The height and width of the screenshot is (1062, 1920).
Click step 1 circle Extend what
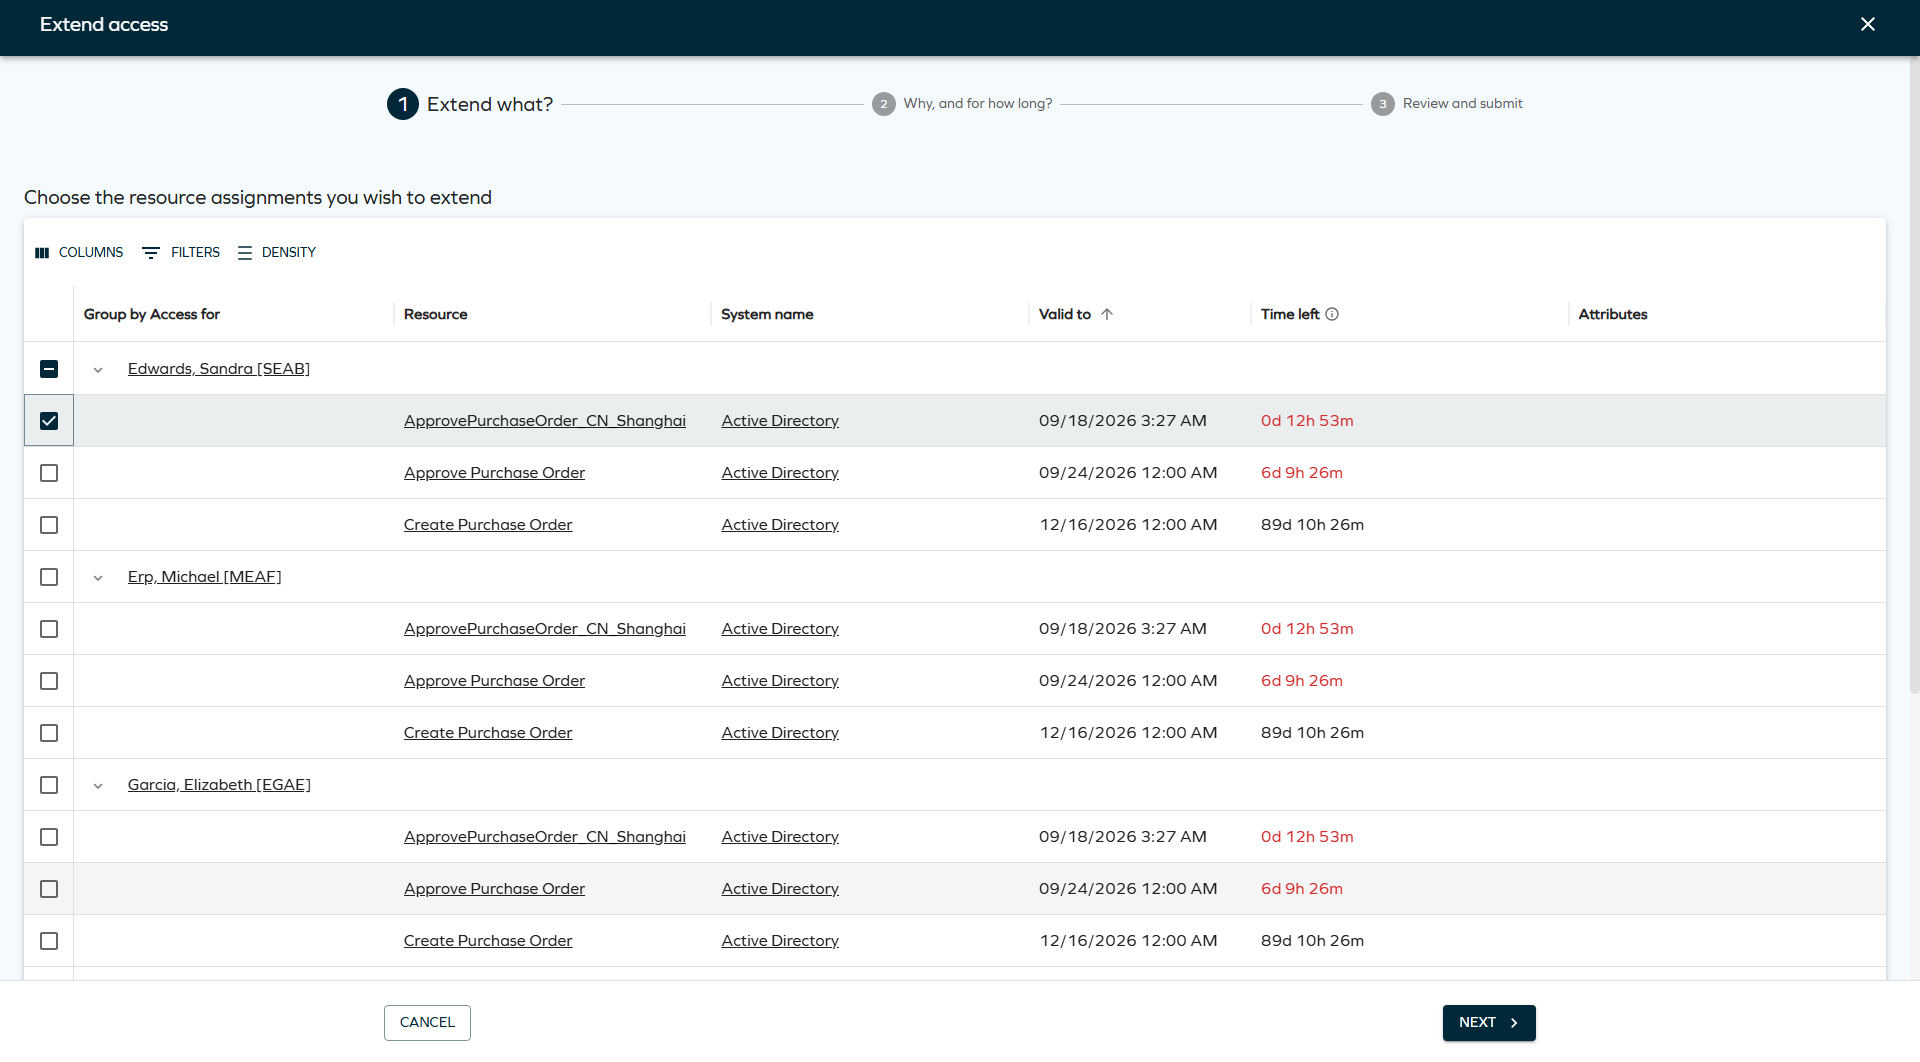pos(403,104)
